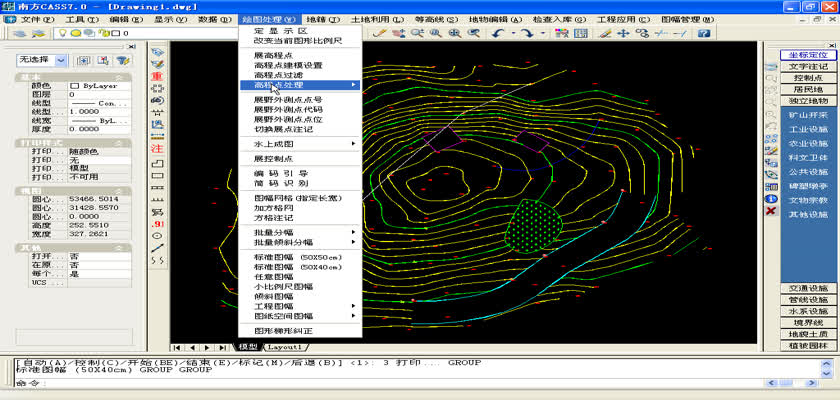The height and width of the screenshot is (400, 840).
Task: Click the 坐标定位 button
Action: [x=808, y=55]
